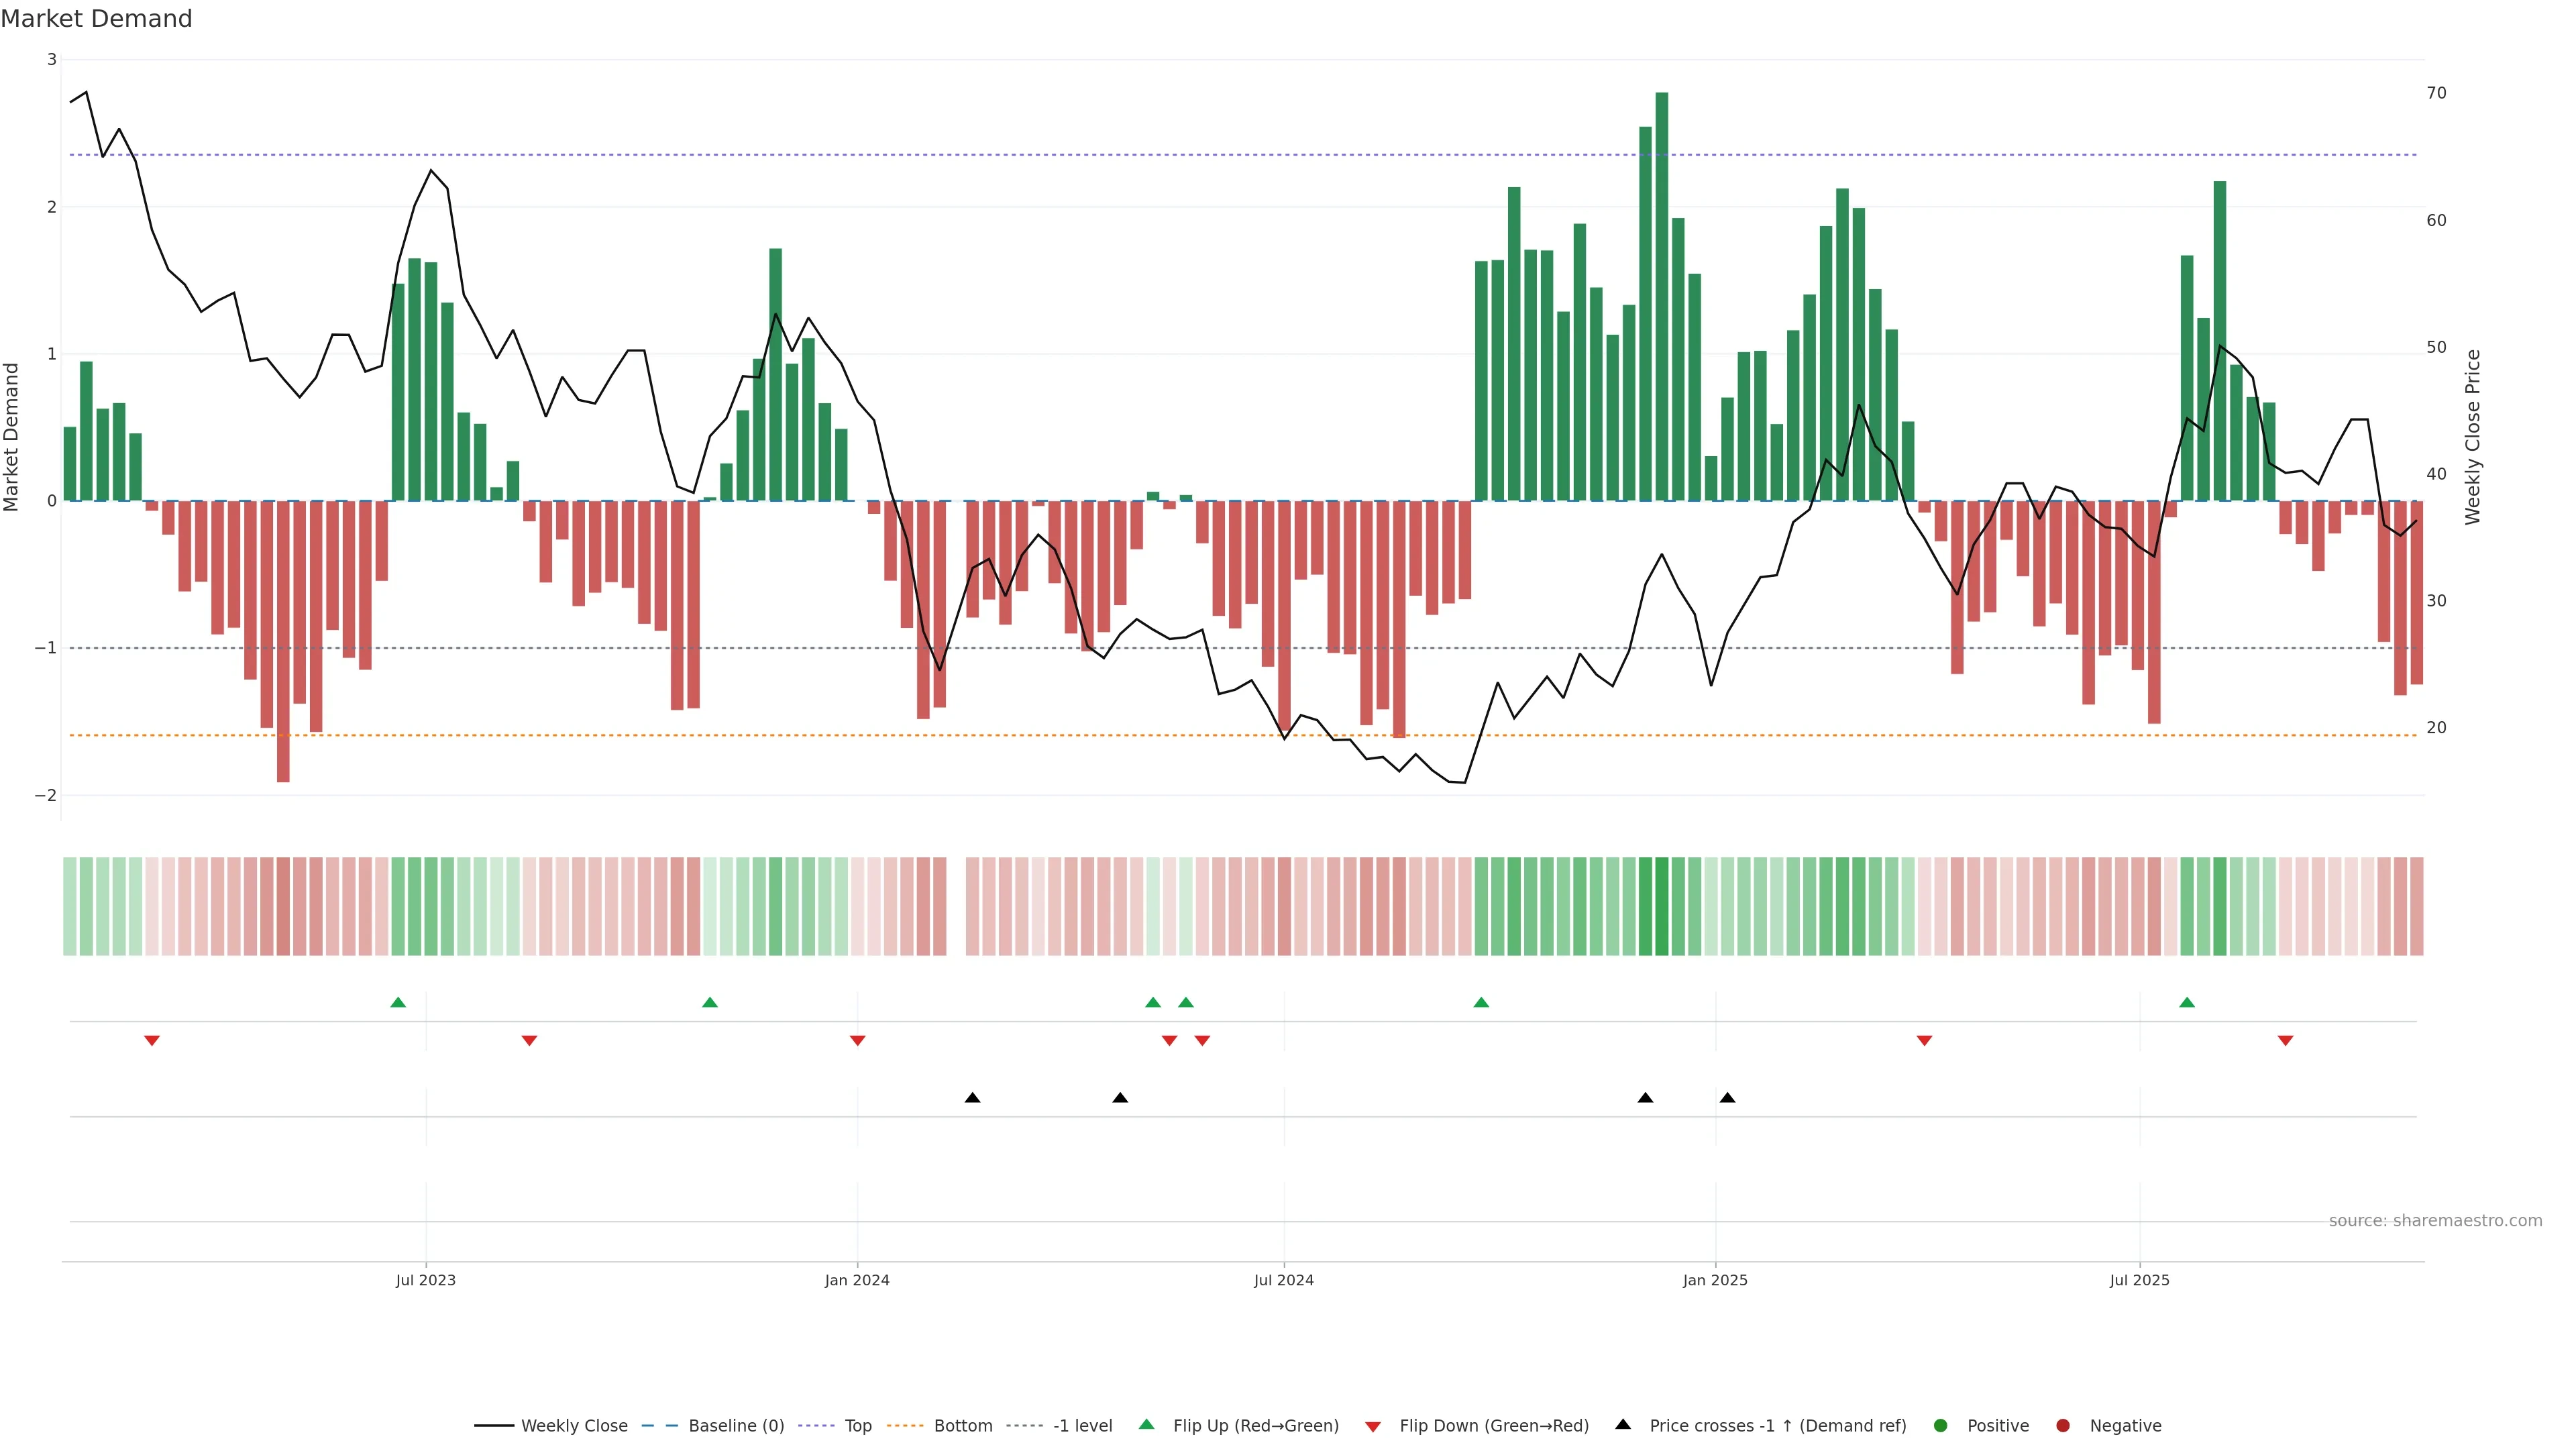Click the green Positive circle legend marker

[x=1941, y=1425]
